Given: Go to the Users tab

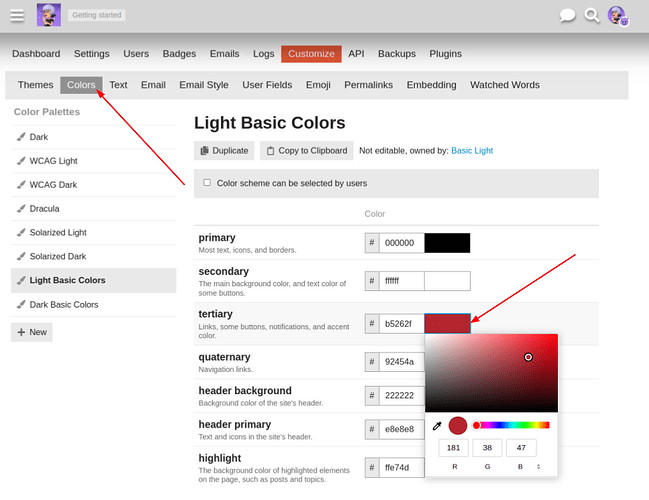Looking at the screenshot, I should (136, 54).
